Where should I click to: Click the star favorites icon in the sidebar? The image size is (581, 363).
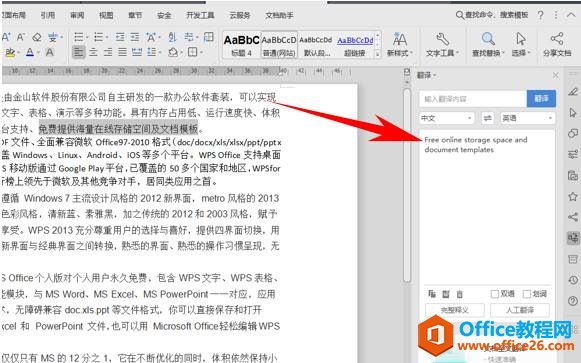(573, 196)
